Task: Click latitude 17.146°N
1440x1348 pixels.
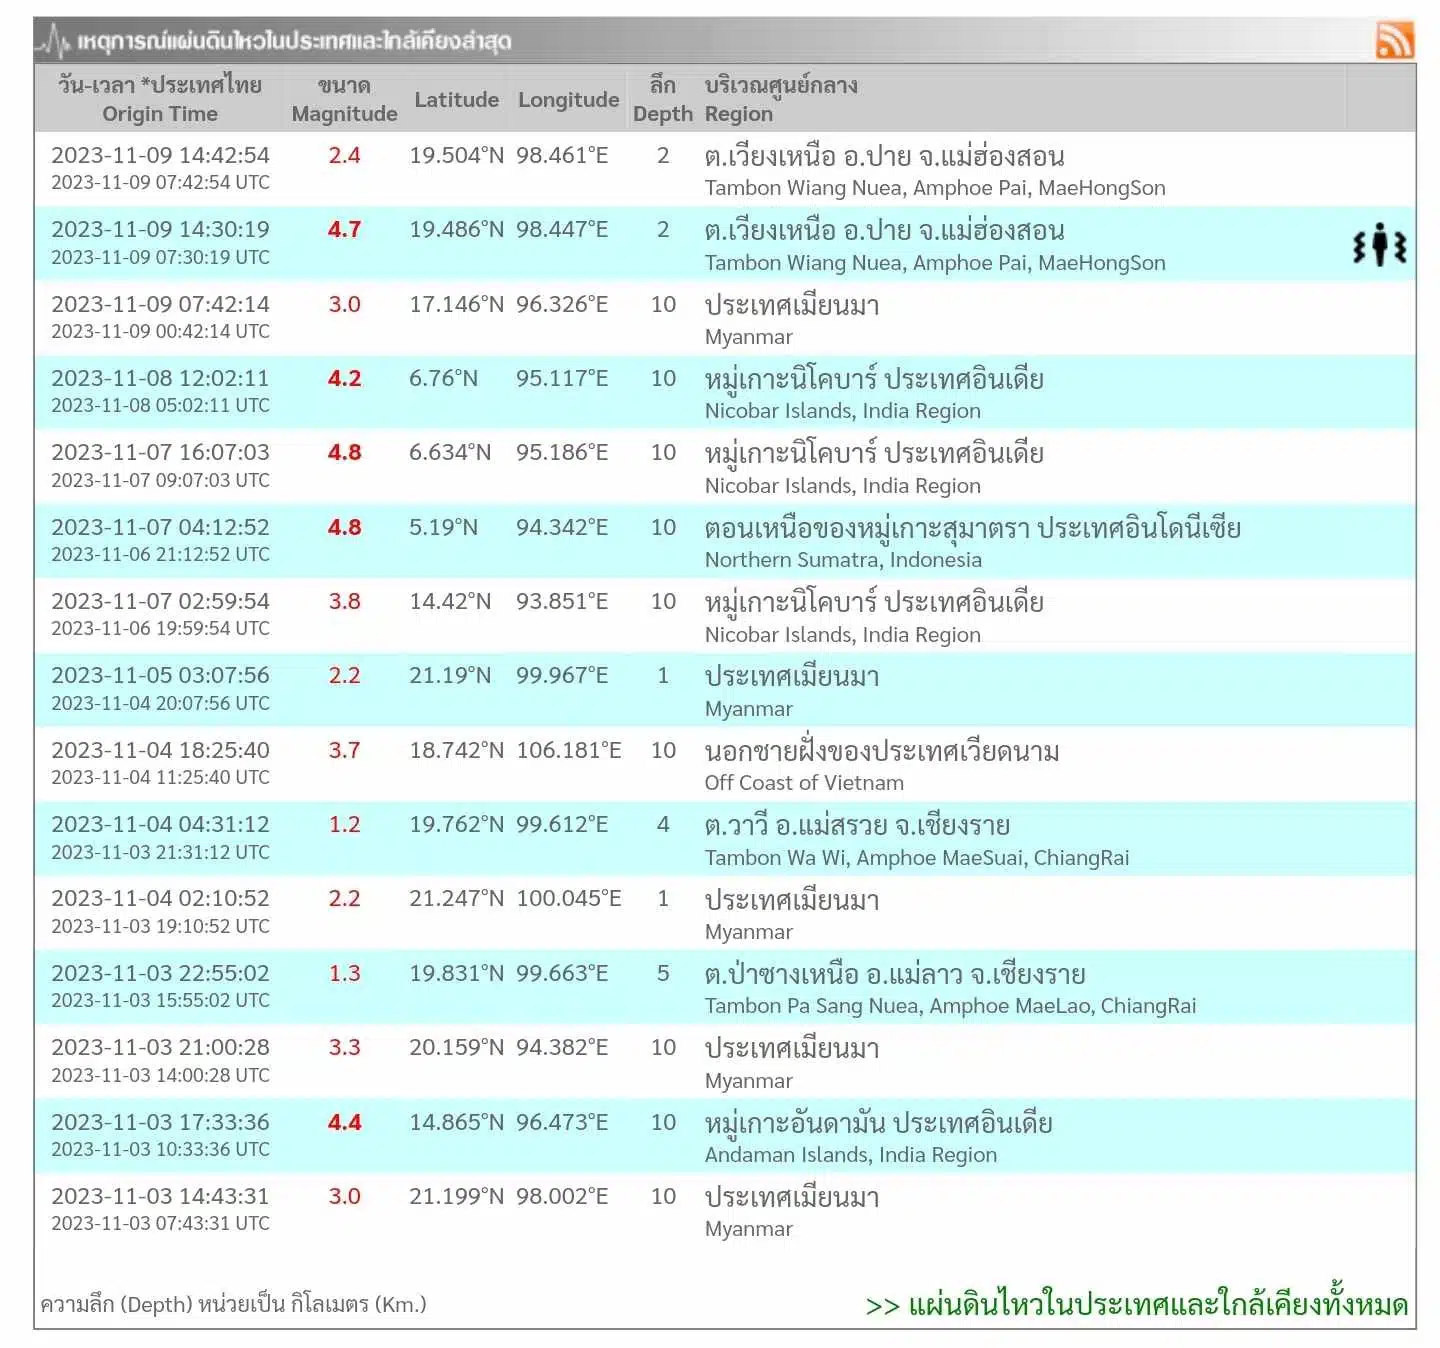Action: [456, 304]
